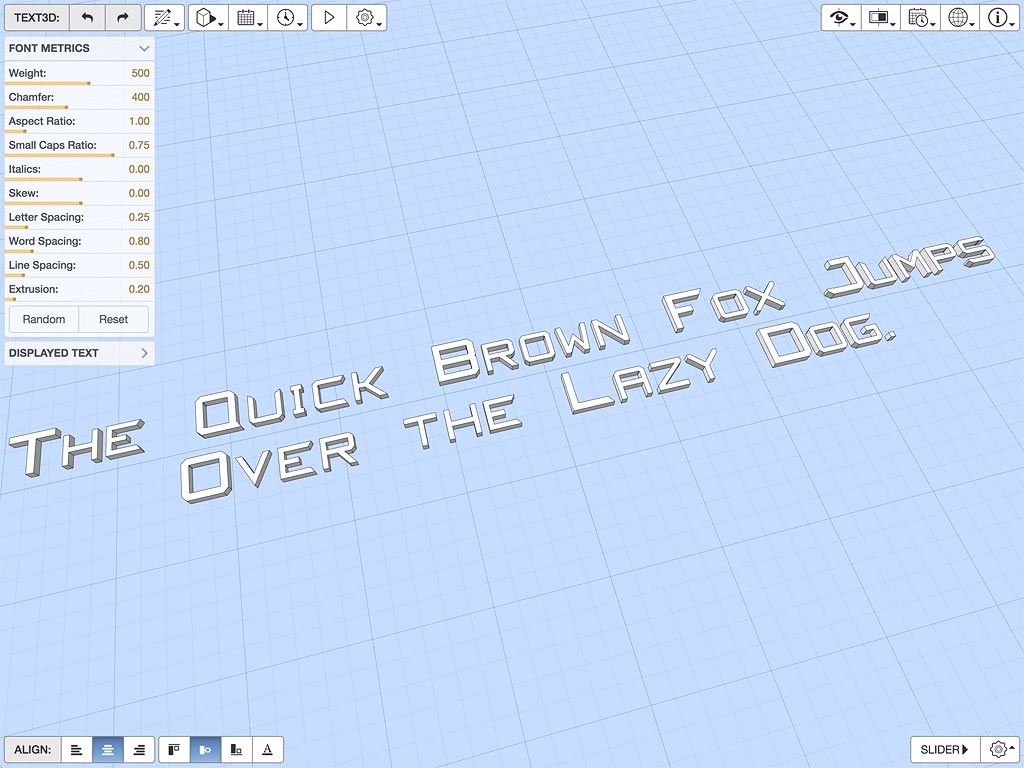Click the Letter Spacing value 0.25
The width and height of the screenshot is (1024, 768).
(139, 217)
